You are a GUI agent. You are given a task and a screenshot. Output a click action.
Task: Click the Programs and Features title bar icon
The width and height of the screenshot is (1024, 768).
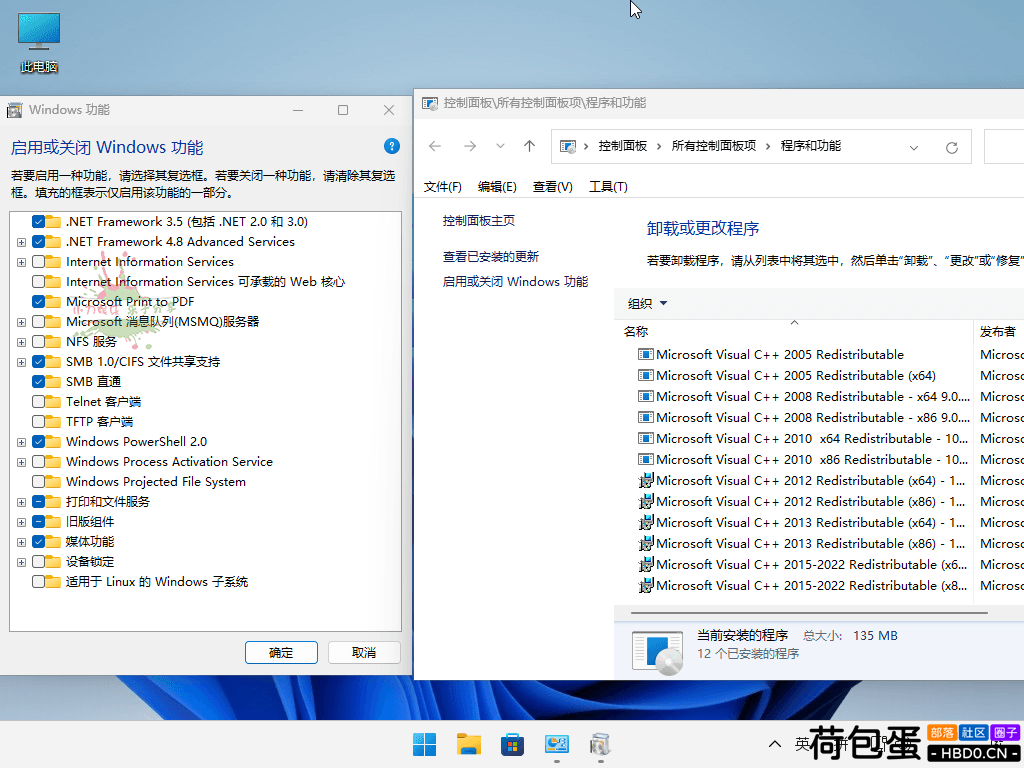tap(430, 103)
